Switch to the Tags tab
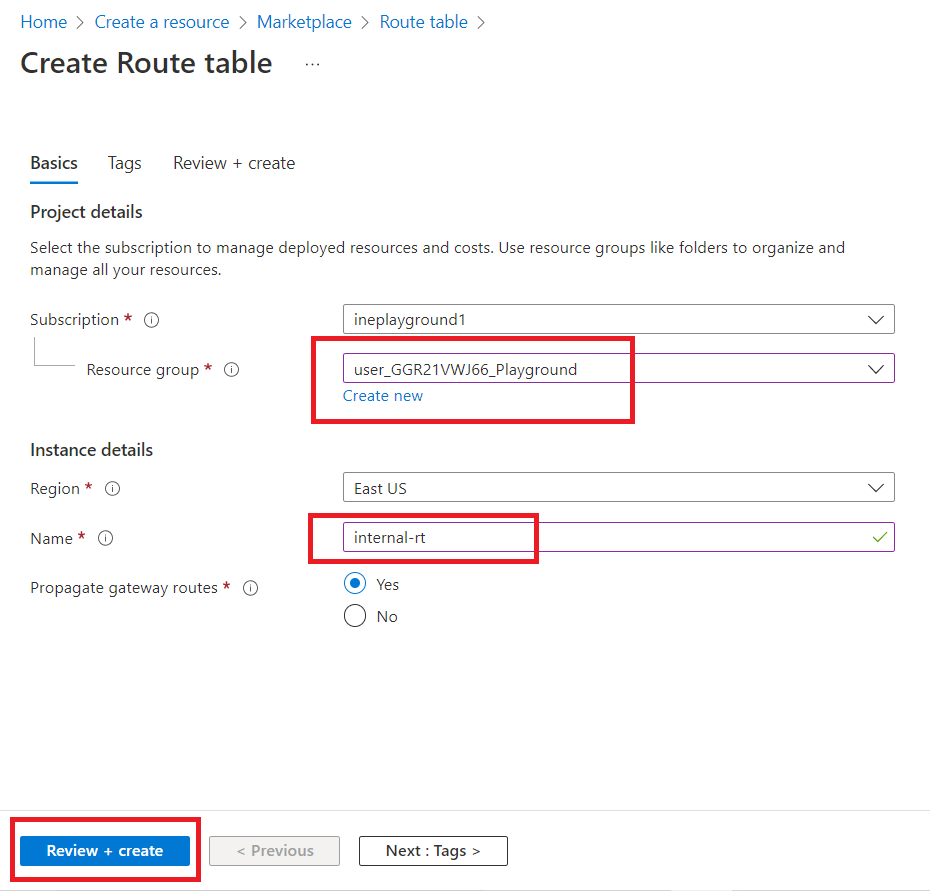The height and width of the screenshot is (891, 930). [125, 163]
